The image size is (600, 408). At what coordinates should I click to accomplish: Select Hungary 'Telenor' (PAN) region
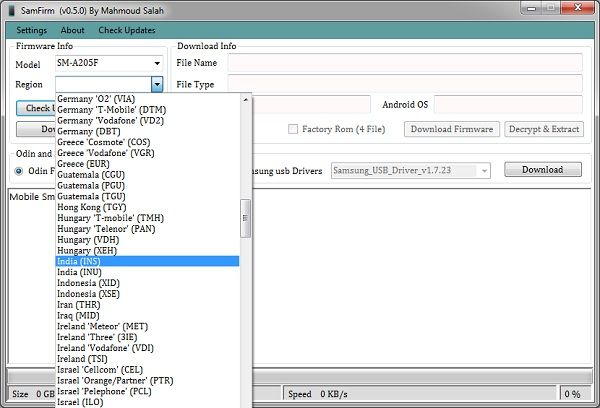[147, 229]
